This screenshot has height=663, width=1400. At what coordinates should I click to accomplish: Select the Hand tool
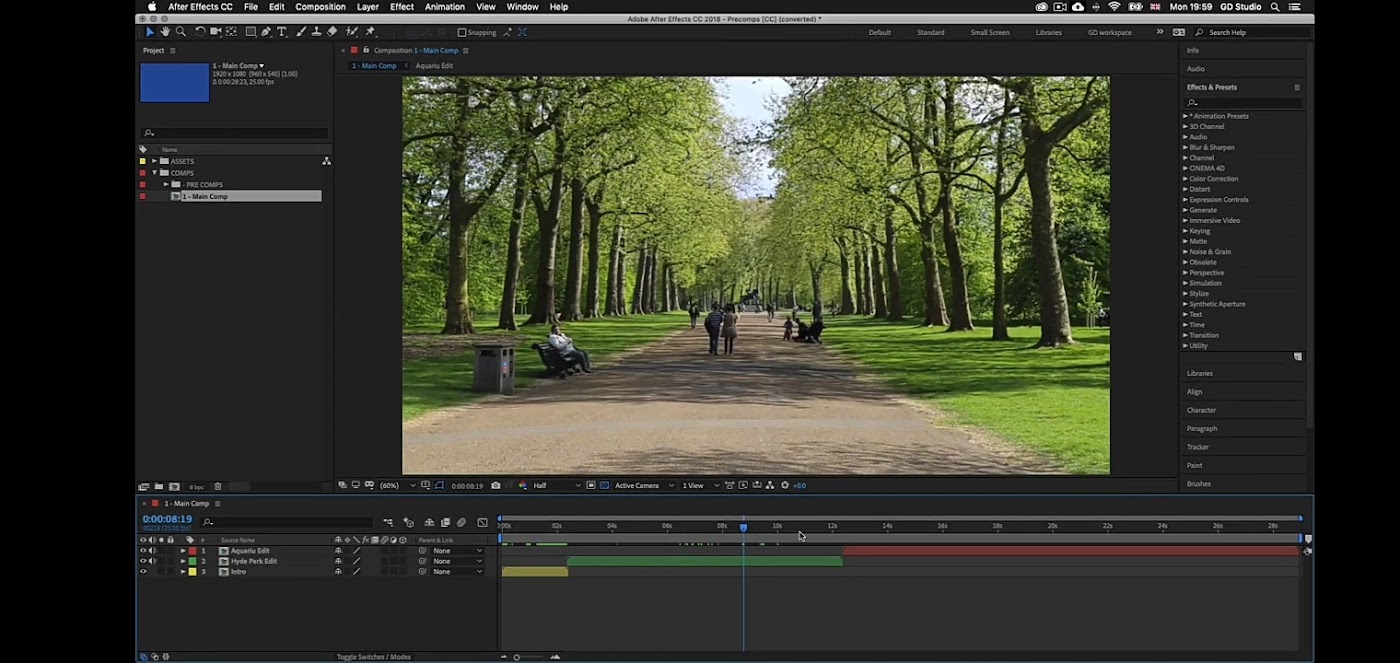(x=165, y=32)
